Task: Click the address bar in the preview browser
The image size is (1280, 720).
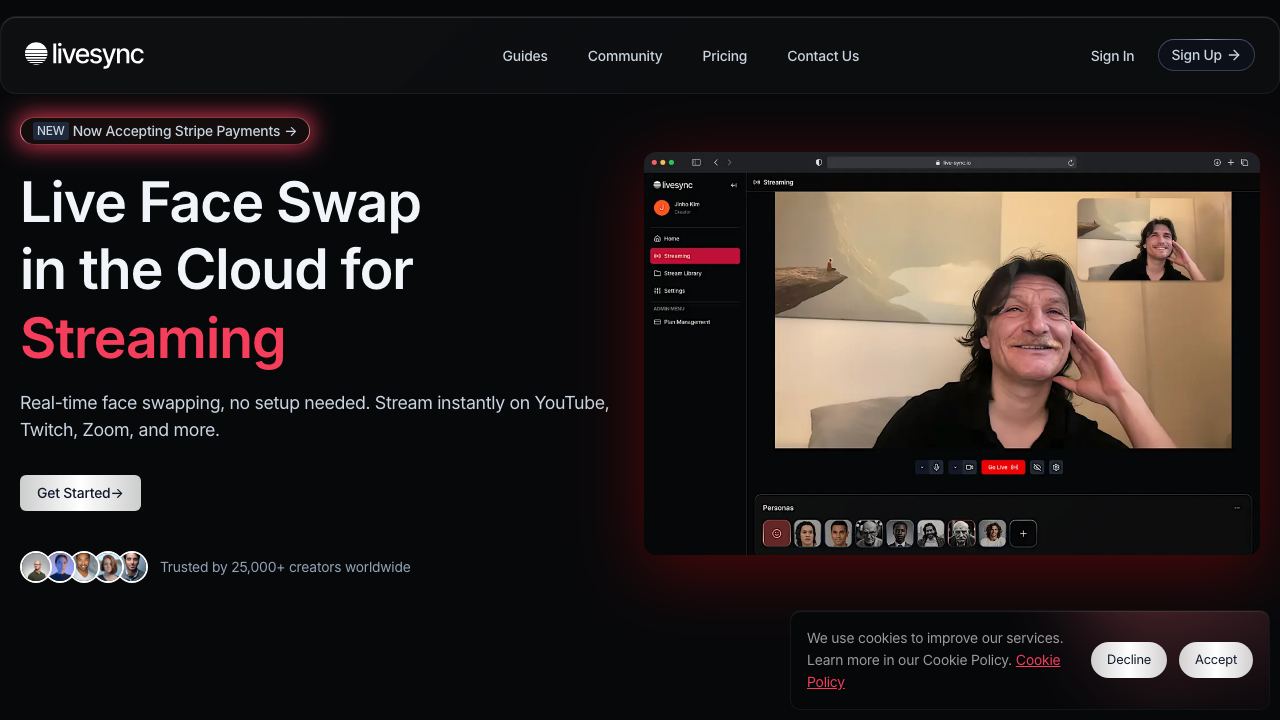Action: (x=952, y=162)
